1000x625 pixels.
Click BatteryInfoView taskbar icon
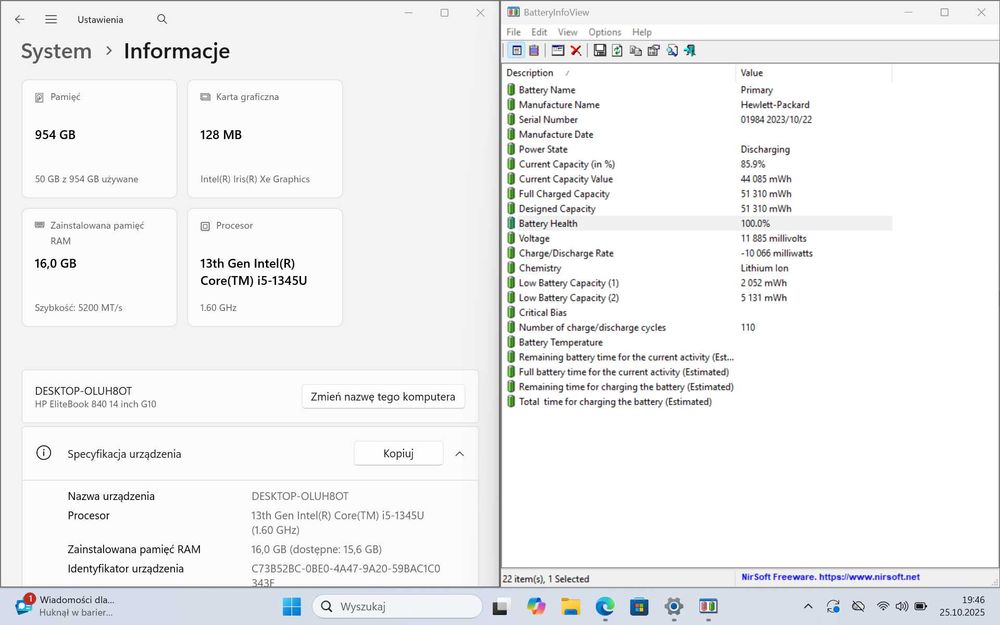coord(708,606)
